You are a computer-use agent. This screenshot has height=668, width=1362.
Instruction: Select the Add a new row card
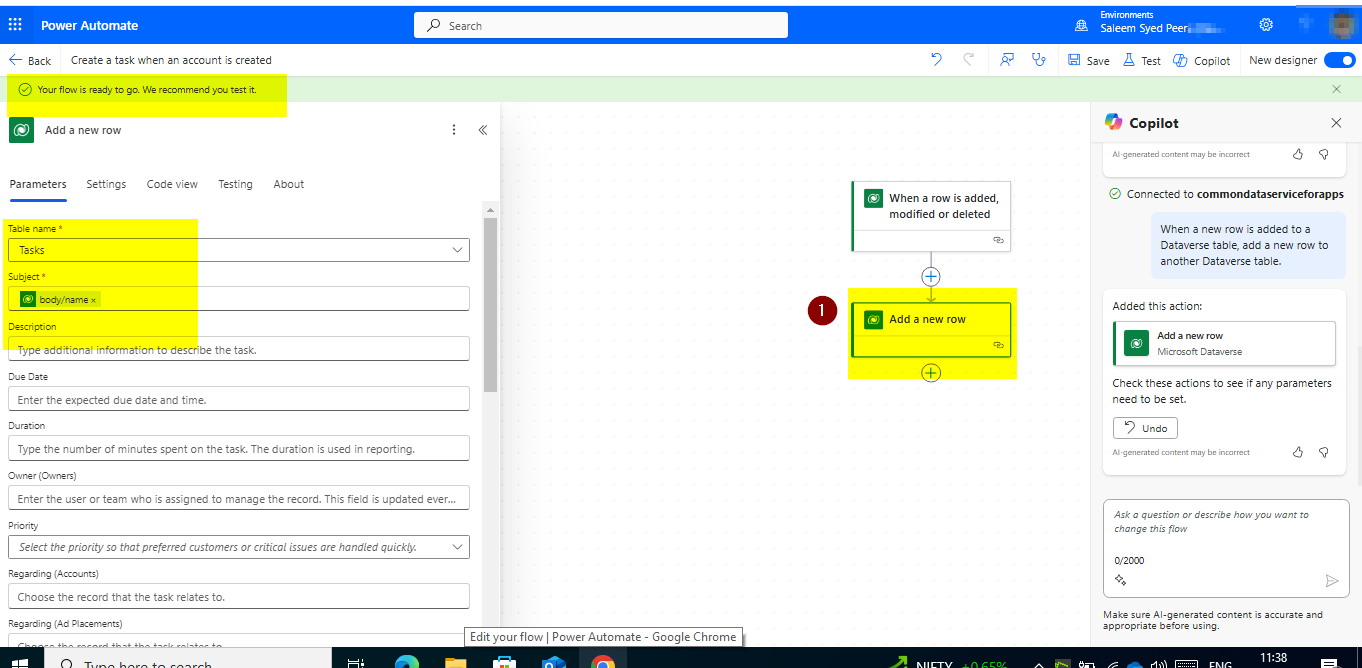coord(930,329)
